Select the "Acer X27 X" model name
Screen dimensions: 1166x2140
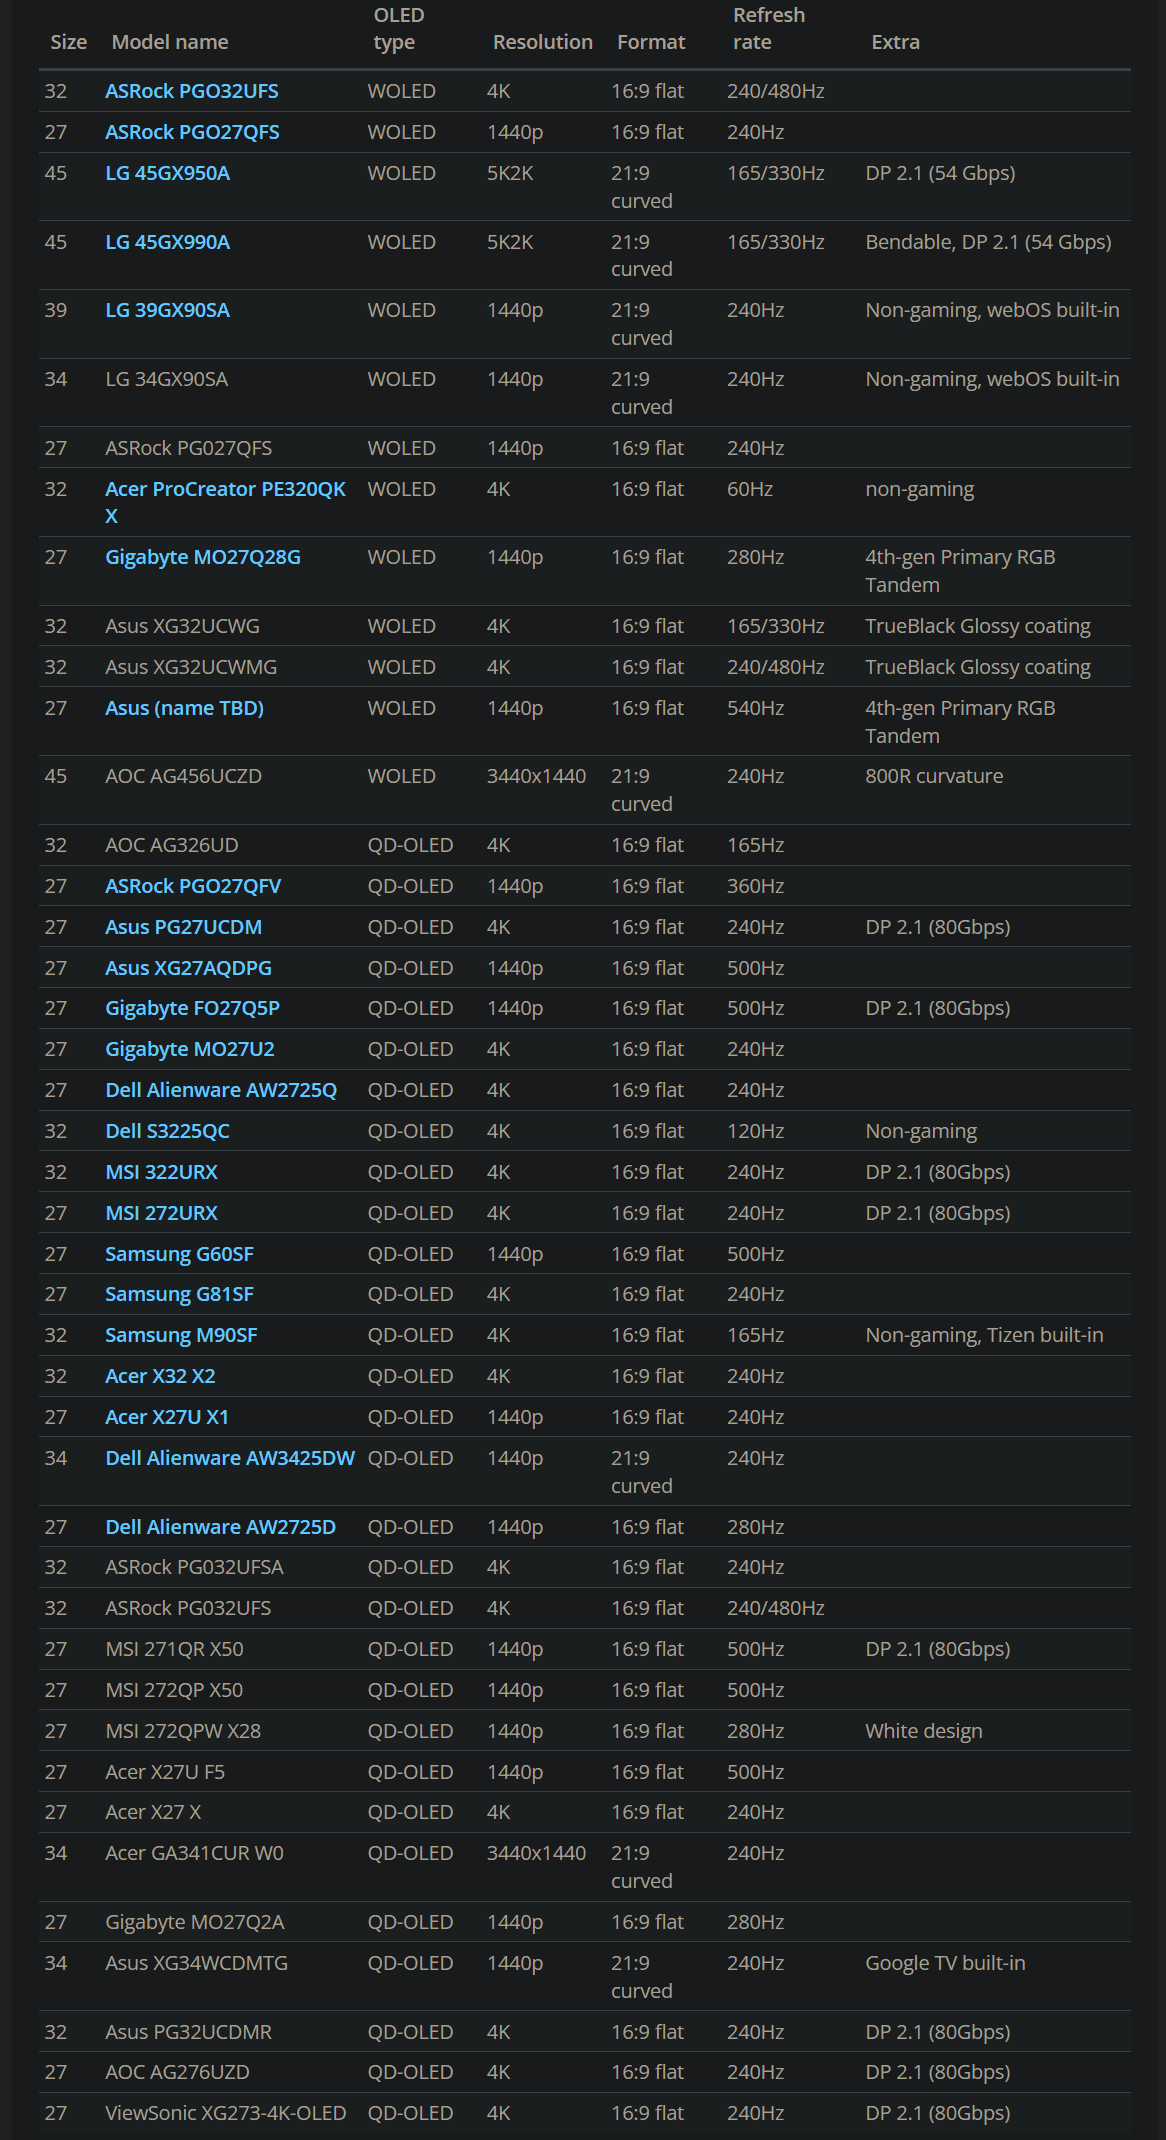(154, 1812)
